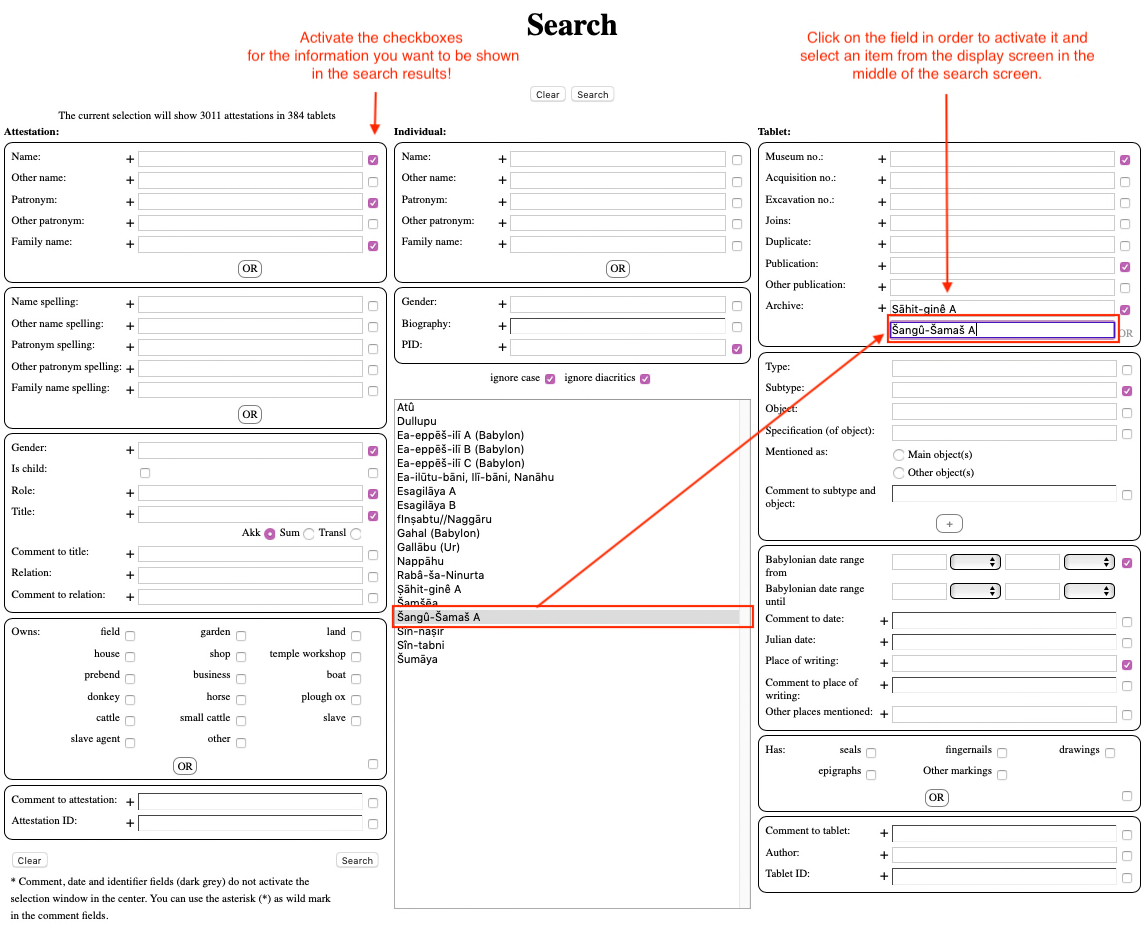This screenshot has height=933, width=1146.
Task: Click the plus icon beside Author
Action: click(884, 855)
